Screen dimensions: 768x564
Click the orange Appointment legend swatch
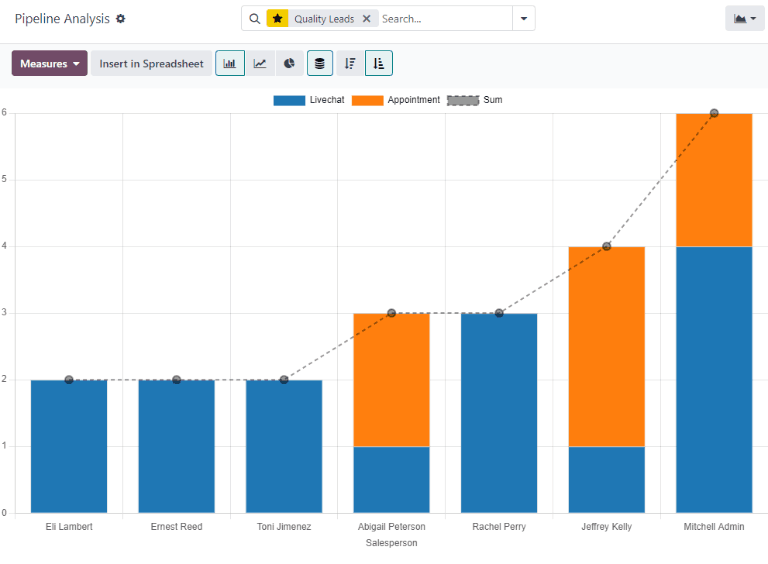point(368,100)
